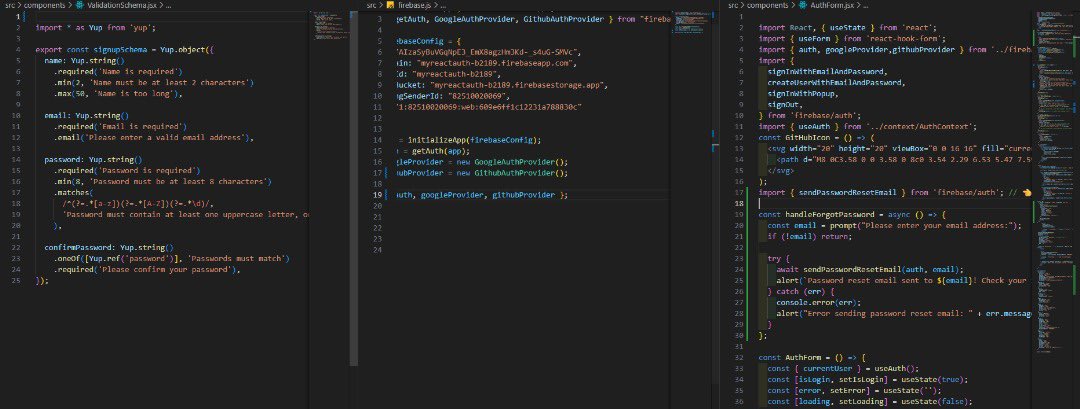This screenshot has width=1080, height=409.
Task: Click the 'email: Yup.string()' line
Action: (86, 116)
